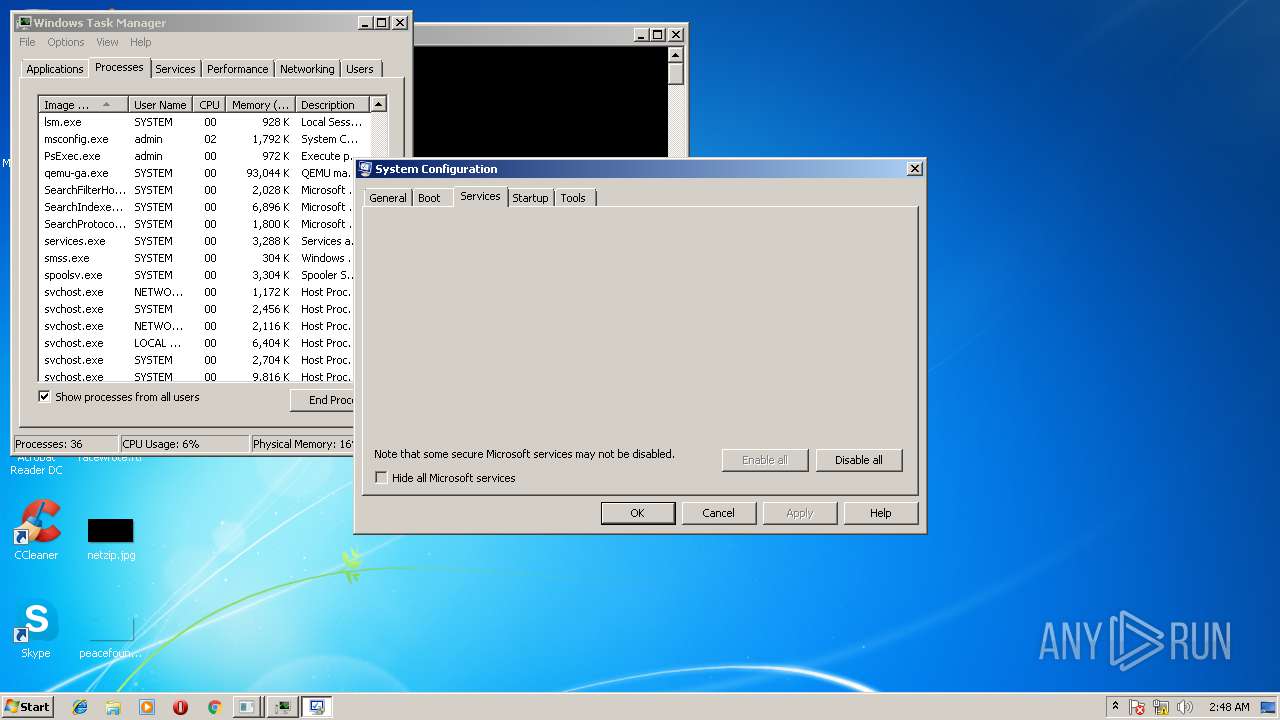
Task: Open the network status tray icon
Action: click(1161, 707)
